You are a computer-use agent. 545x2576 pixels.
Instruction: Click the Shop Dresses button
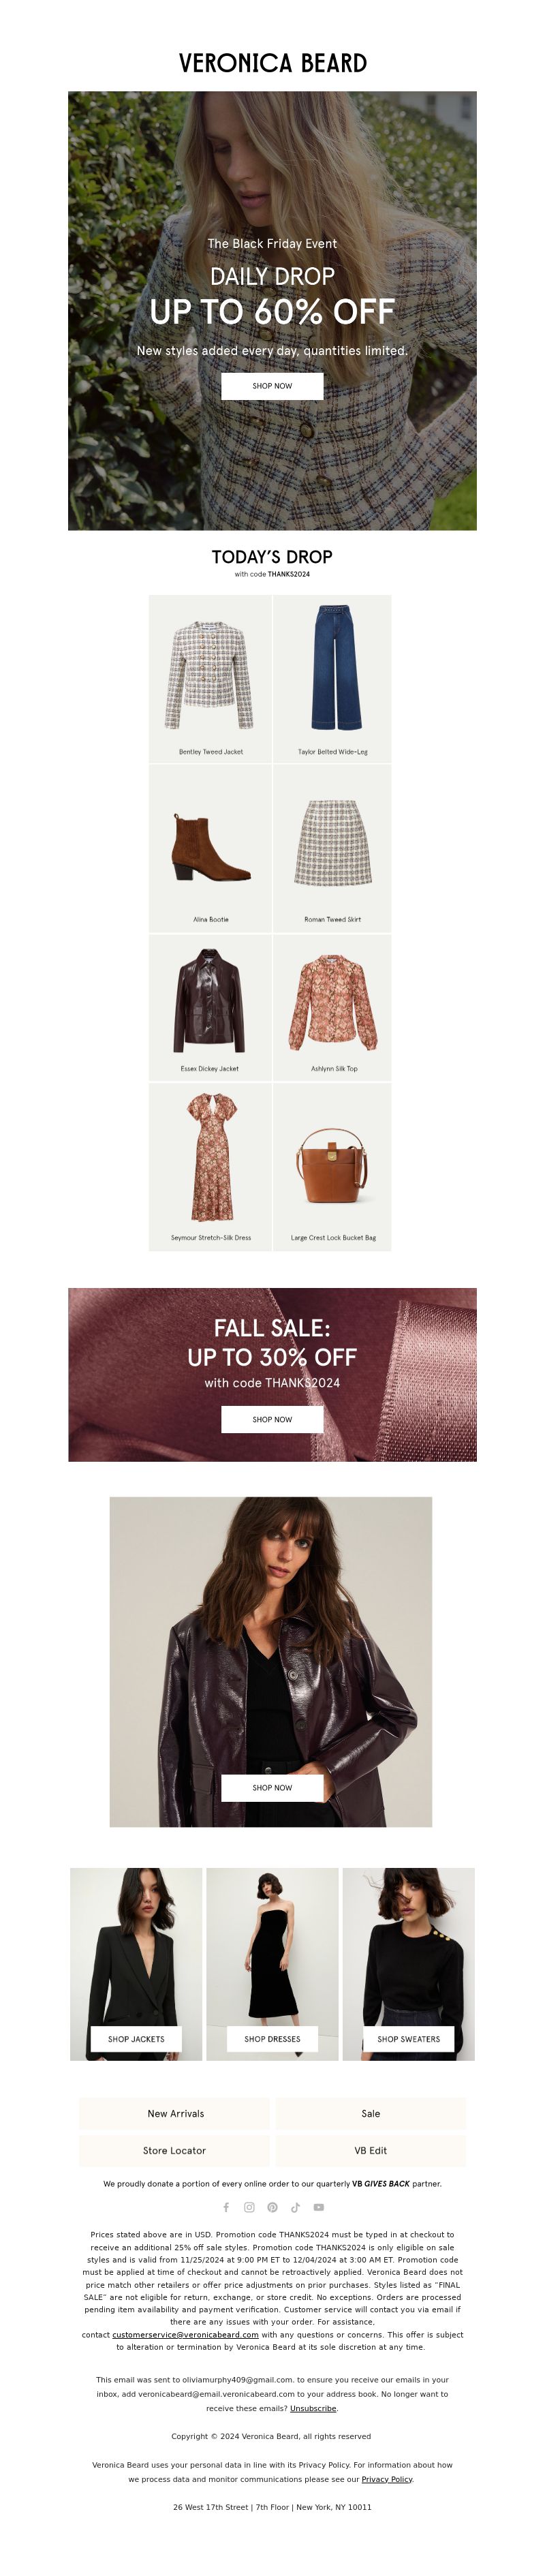272,2039
